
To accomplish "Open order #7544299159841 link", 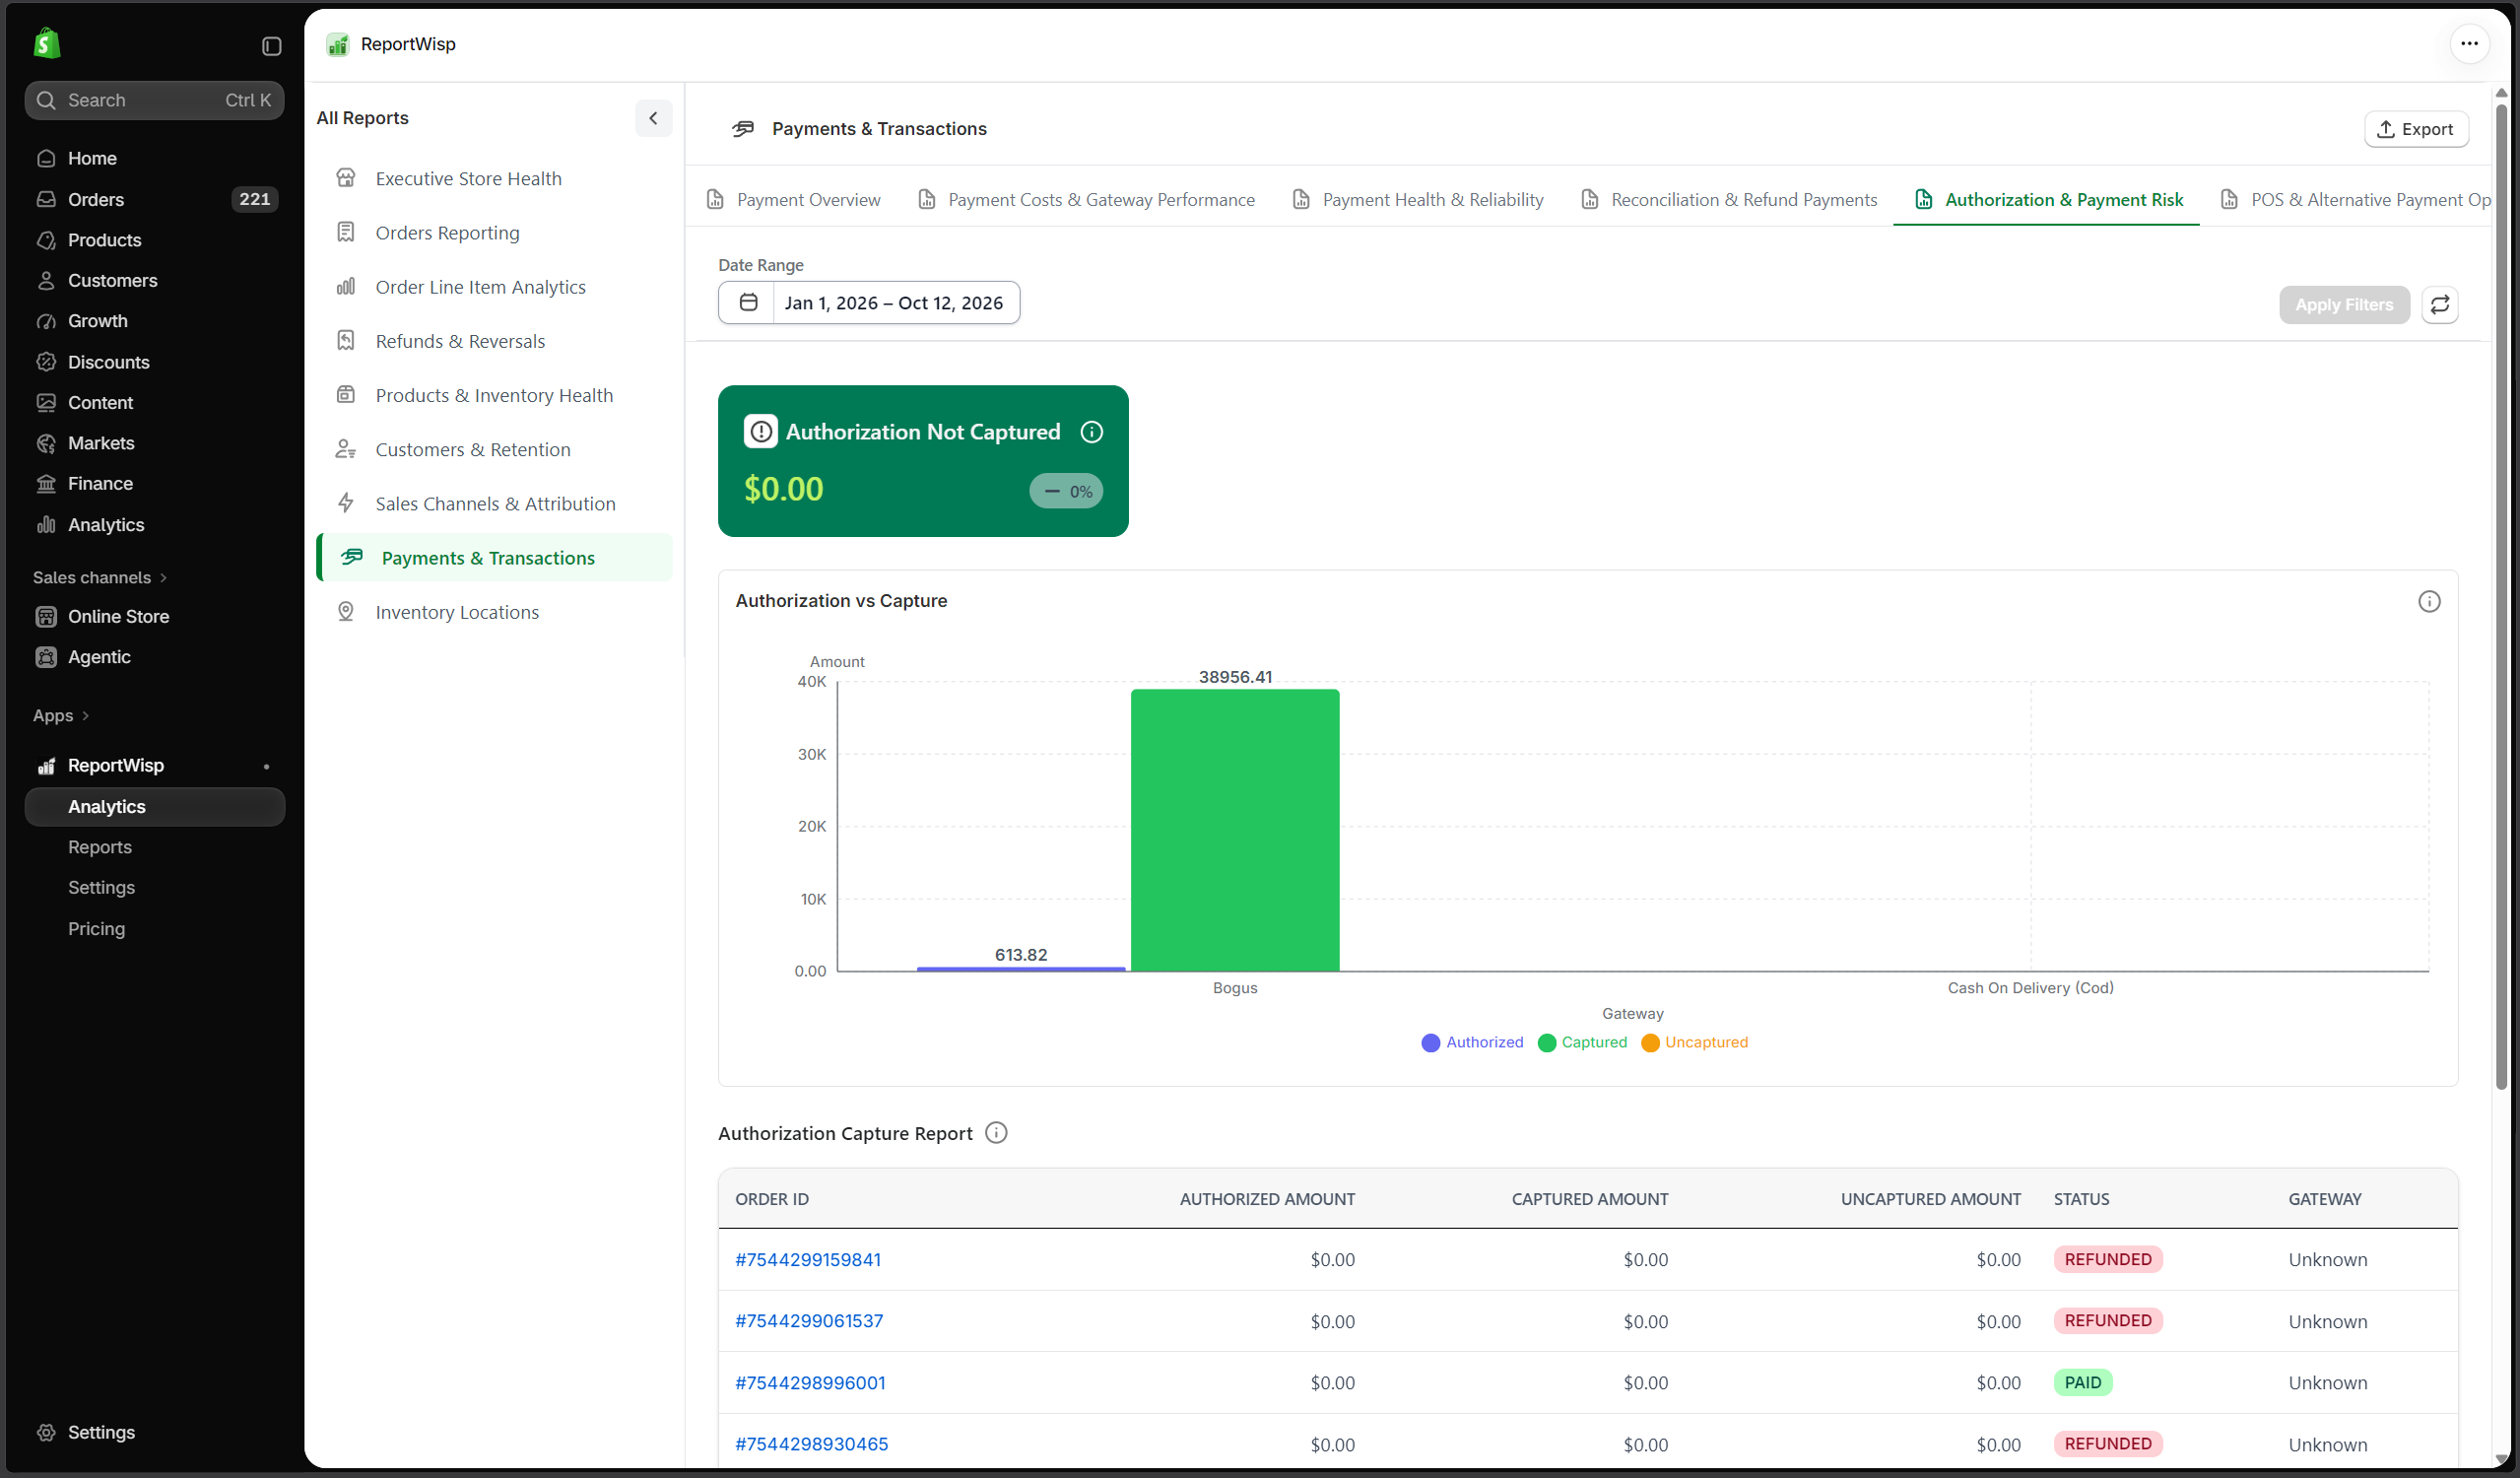I will (x=808, y=1260).
